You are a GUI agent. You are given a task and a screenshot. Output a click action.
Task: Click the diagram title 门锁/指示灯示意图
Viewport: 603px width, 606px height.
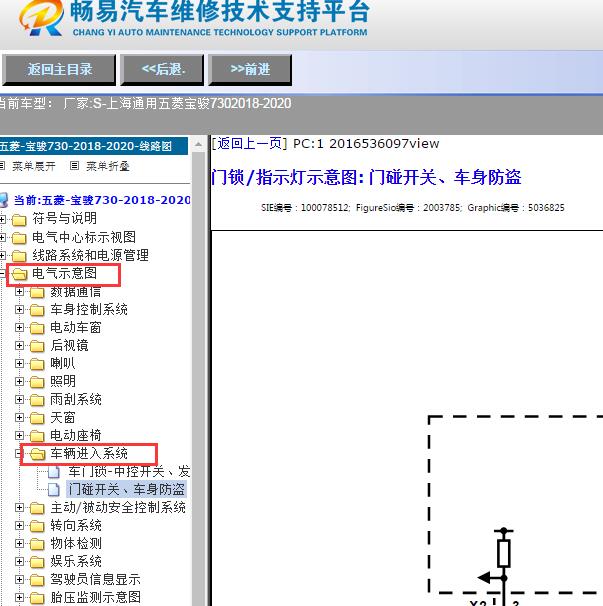(366, 177)
